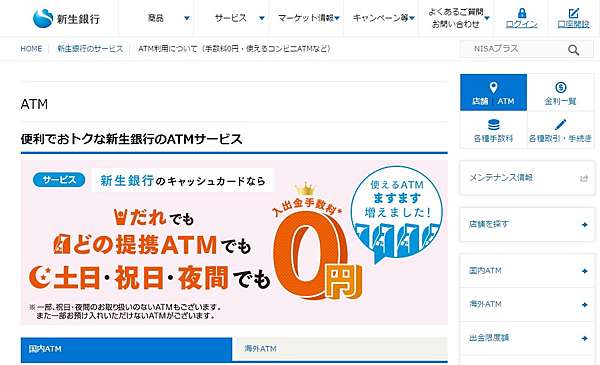Click the 口座開設 pencil-square icon
Screen dimensions: 600x365
pyautogui.click(x=573, y=13)
